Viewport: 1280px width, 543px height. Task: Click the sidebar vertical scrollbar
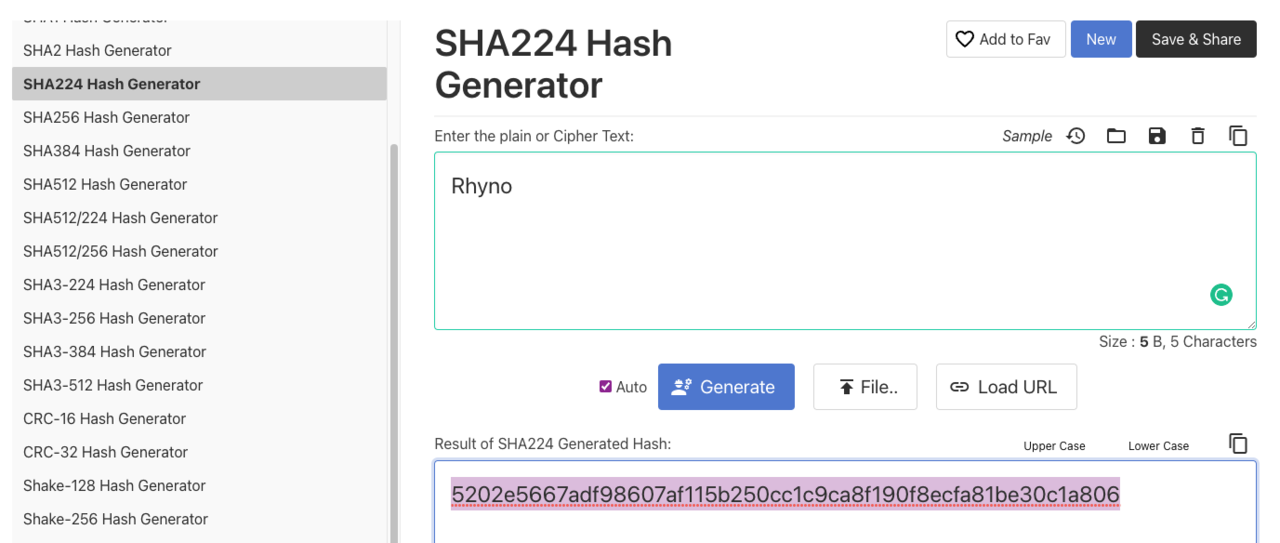393,340
